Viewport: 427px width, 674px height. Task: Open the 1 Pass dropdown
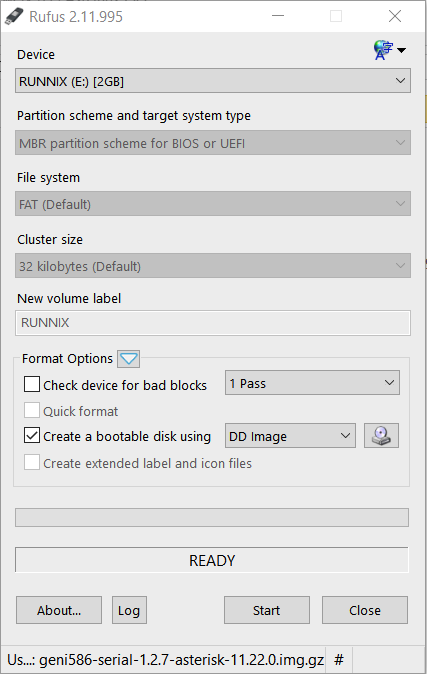(312, 383)
